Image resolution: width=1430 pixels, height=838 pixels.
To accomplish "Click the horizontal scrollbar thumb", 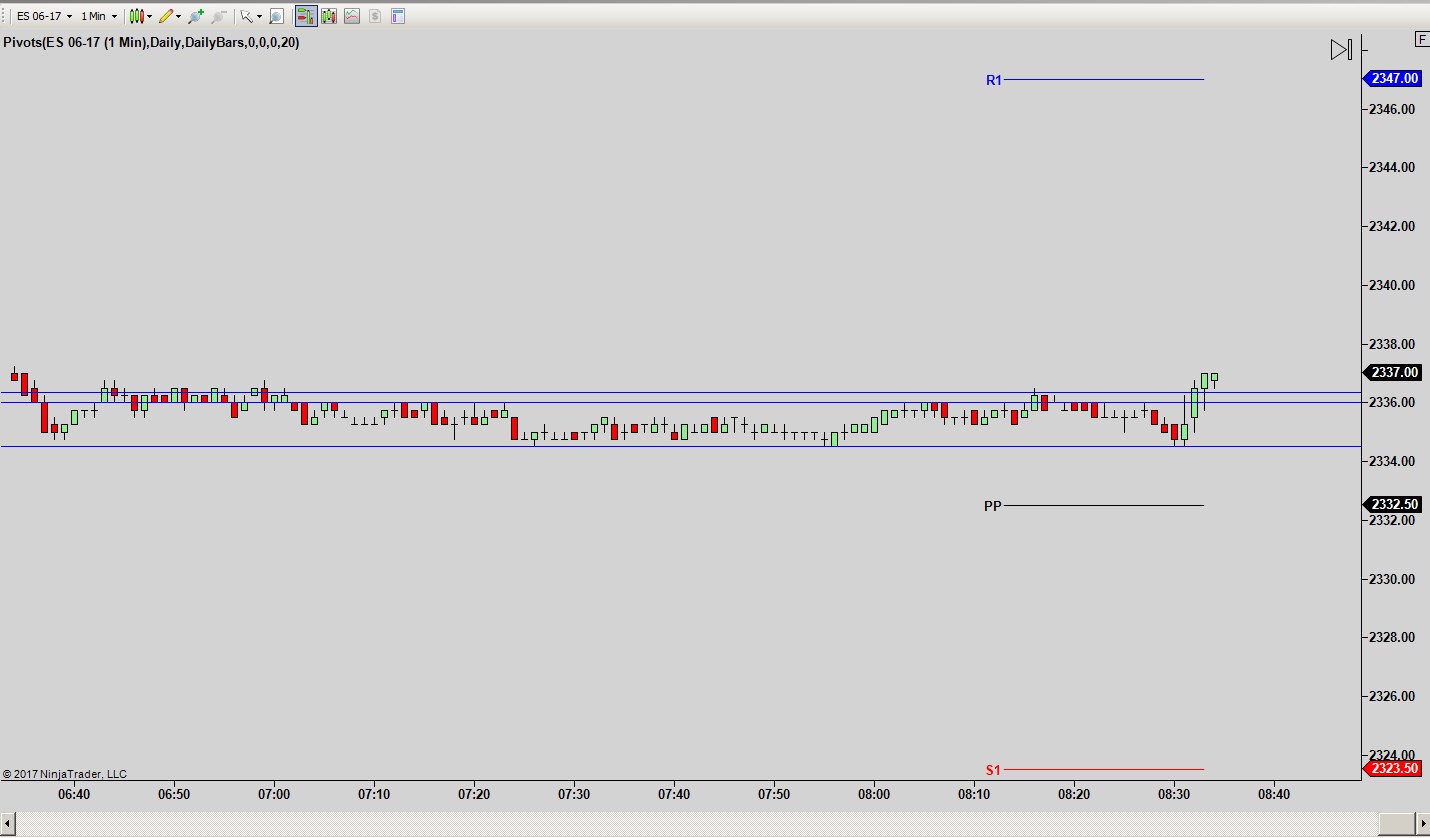I will [1396, 824].
